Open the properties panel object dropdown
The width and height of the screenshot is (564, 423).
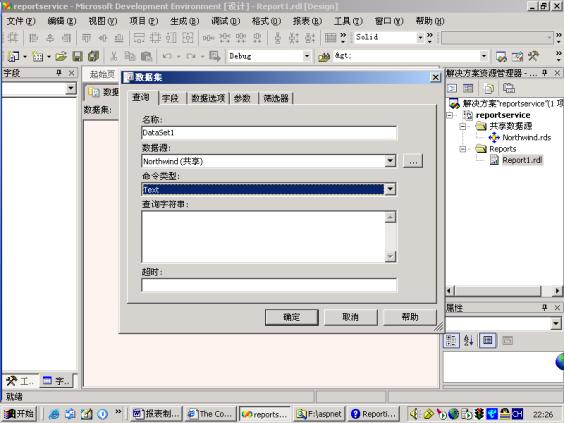[x=556, y=323]
